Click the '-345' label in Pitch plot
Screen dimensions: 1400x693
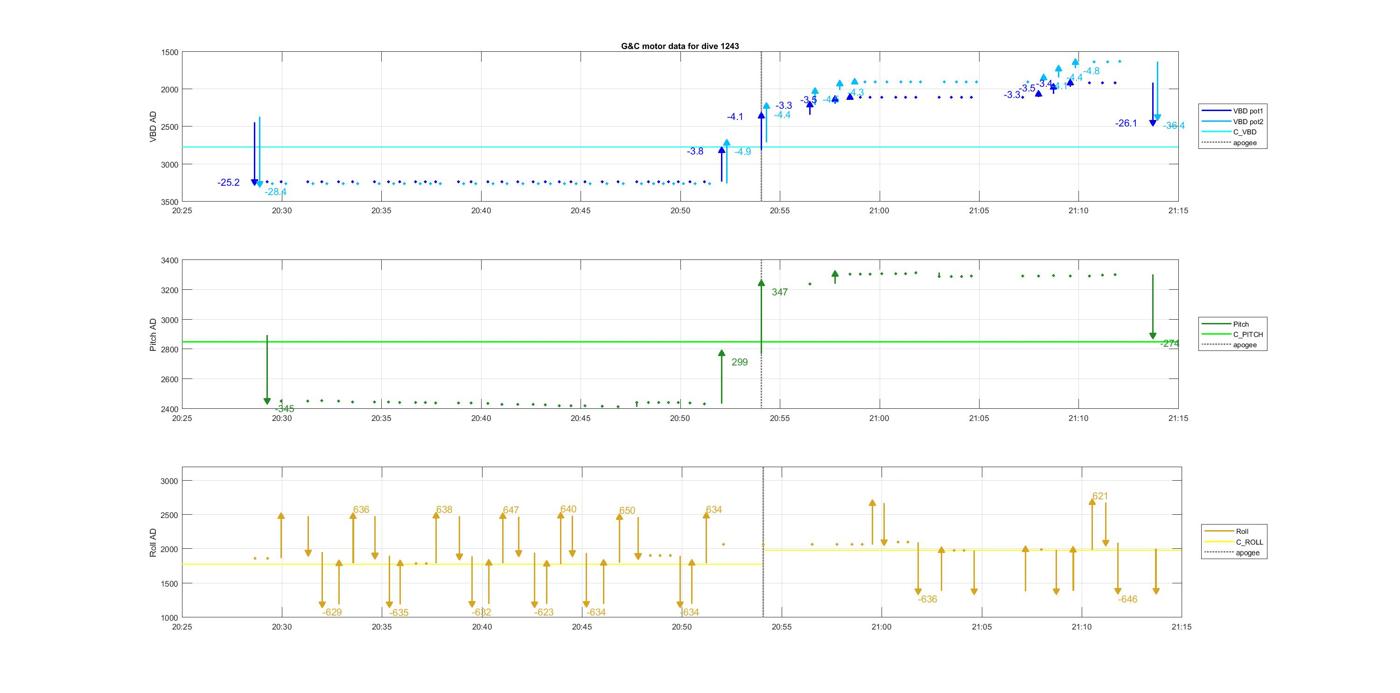coord(285,409)
